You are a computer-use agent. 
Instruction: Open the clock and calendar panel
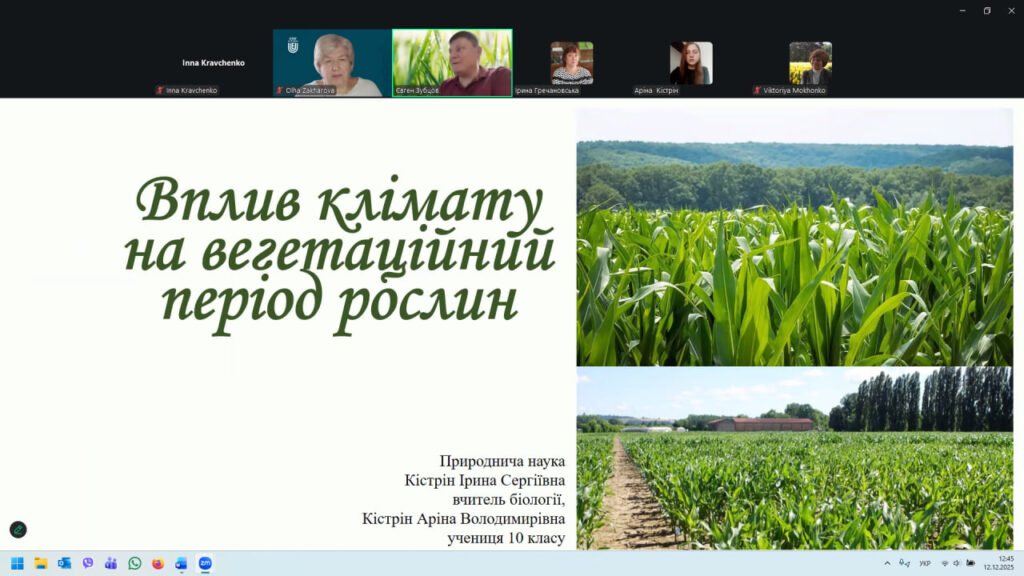pos(1000,562)
